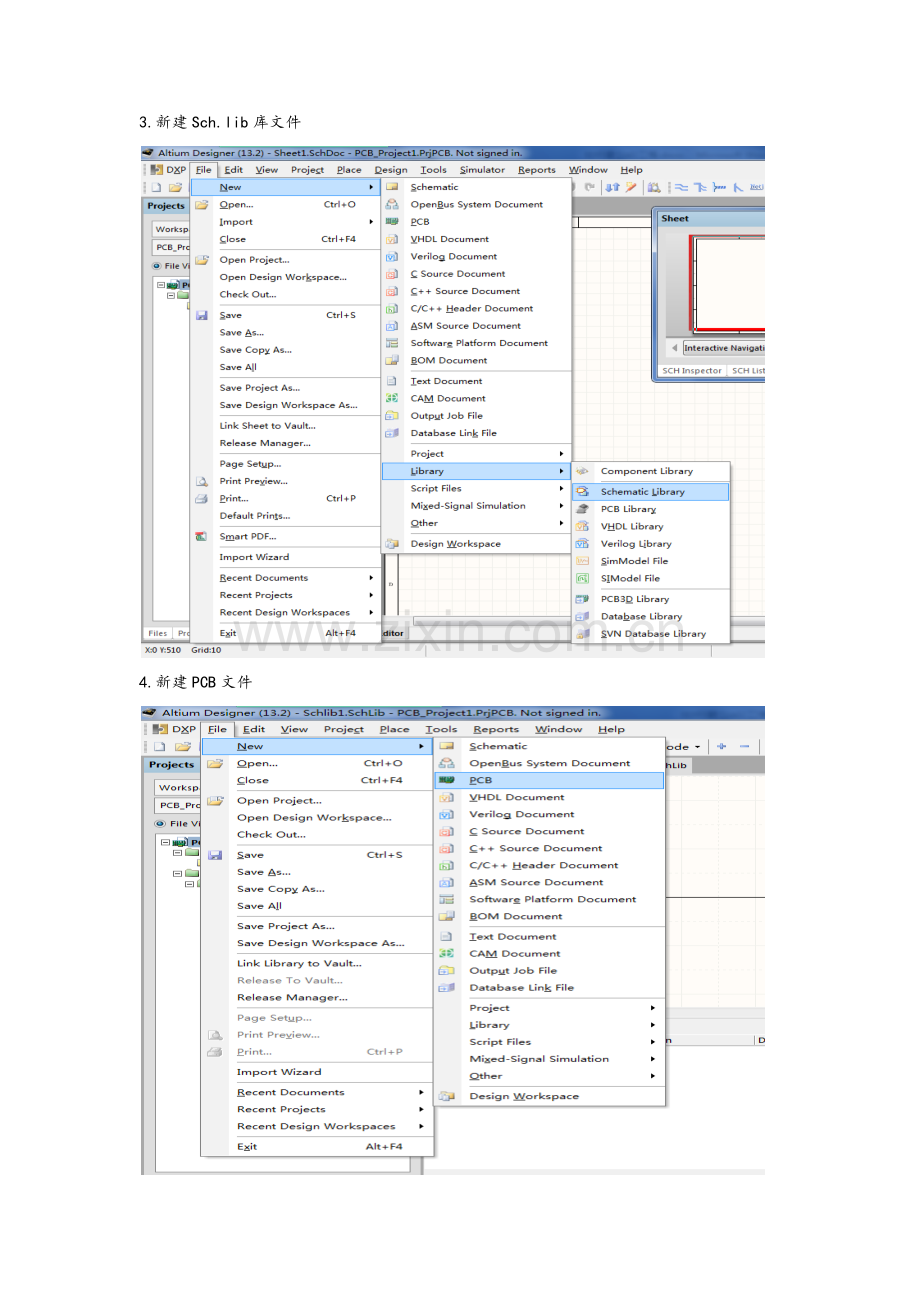The image size is (920, 1302).
Task: Choose Save Project As... in Sheet1.SchDoc window
Action: (260, 388)
